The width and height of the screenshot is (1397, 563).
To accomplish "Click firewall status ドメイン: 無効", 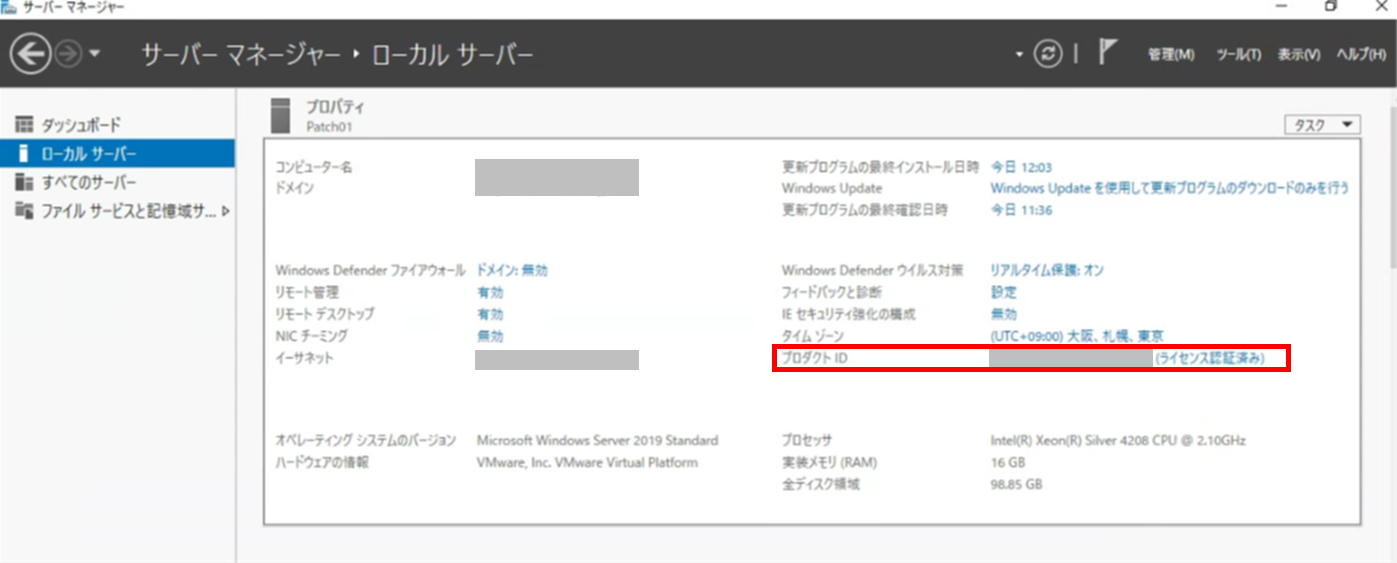I will [512, 270].
